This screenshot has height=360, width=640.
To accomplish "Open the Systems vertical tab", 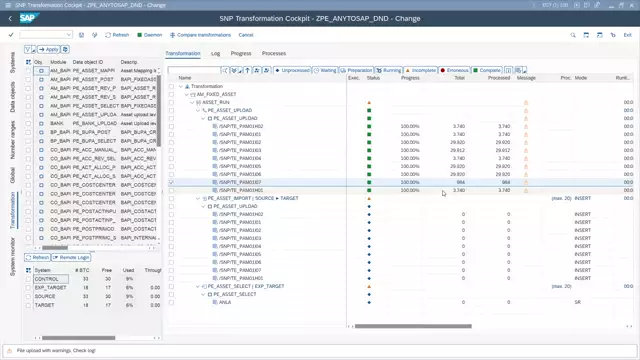I will [12, 62].
